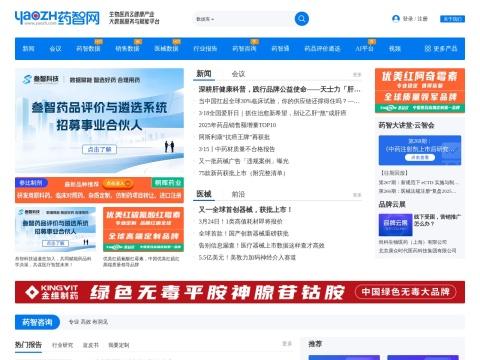Click the orange 优美红阿奇霉素 sidebar ad

tap(420, 90)
